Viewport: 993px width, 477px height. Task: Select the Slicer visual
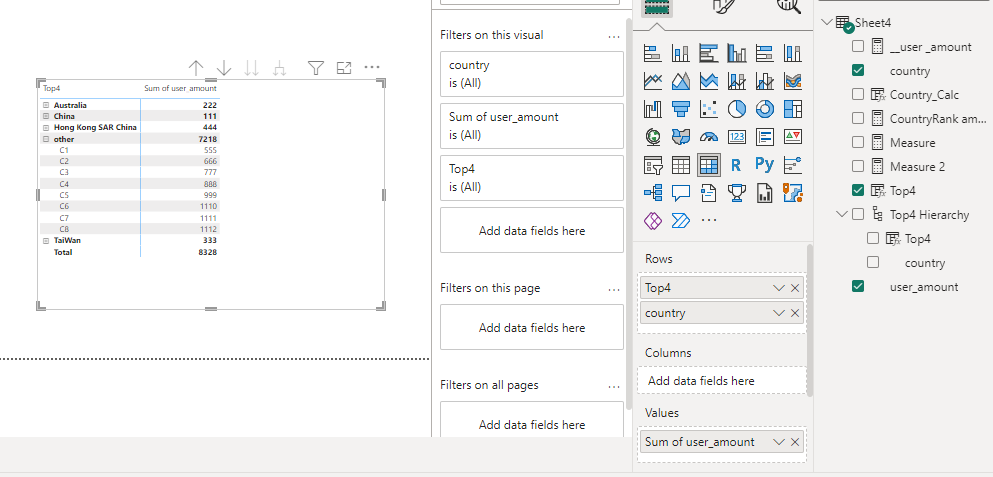(653, 165)
